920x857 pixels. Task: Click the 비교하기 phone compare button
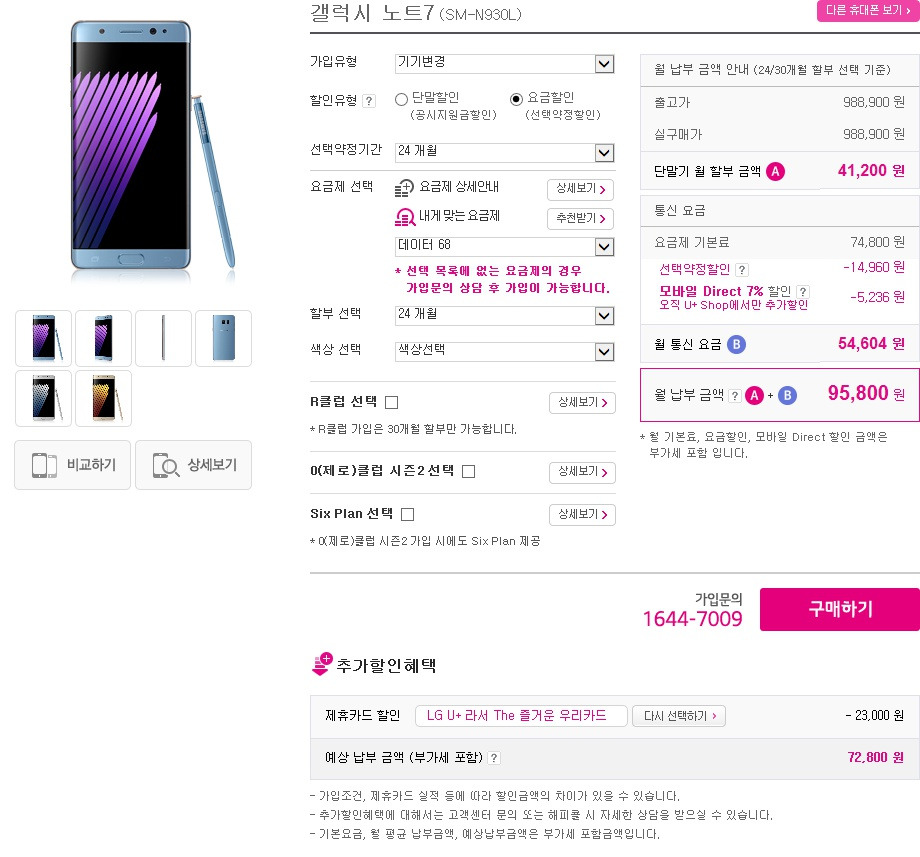click(x=72, y=465)
